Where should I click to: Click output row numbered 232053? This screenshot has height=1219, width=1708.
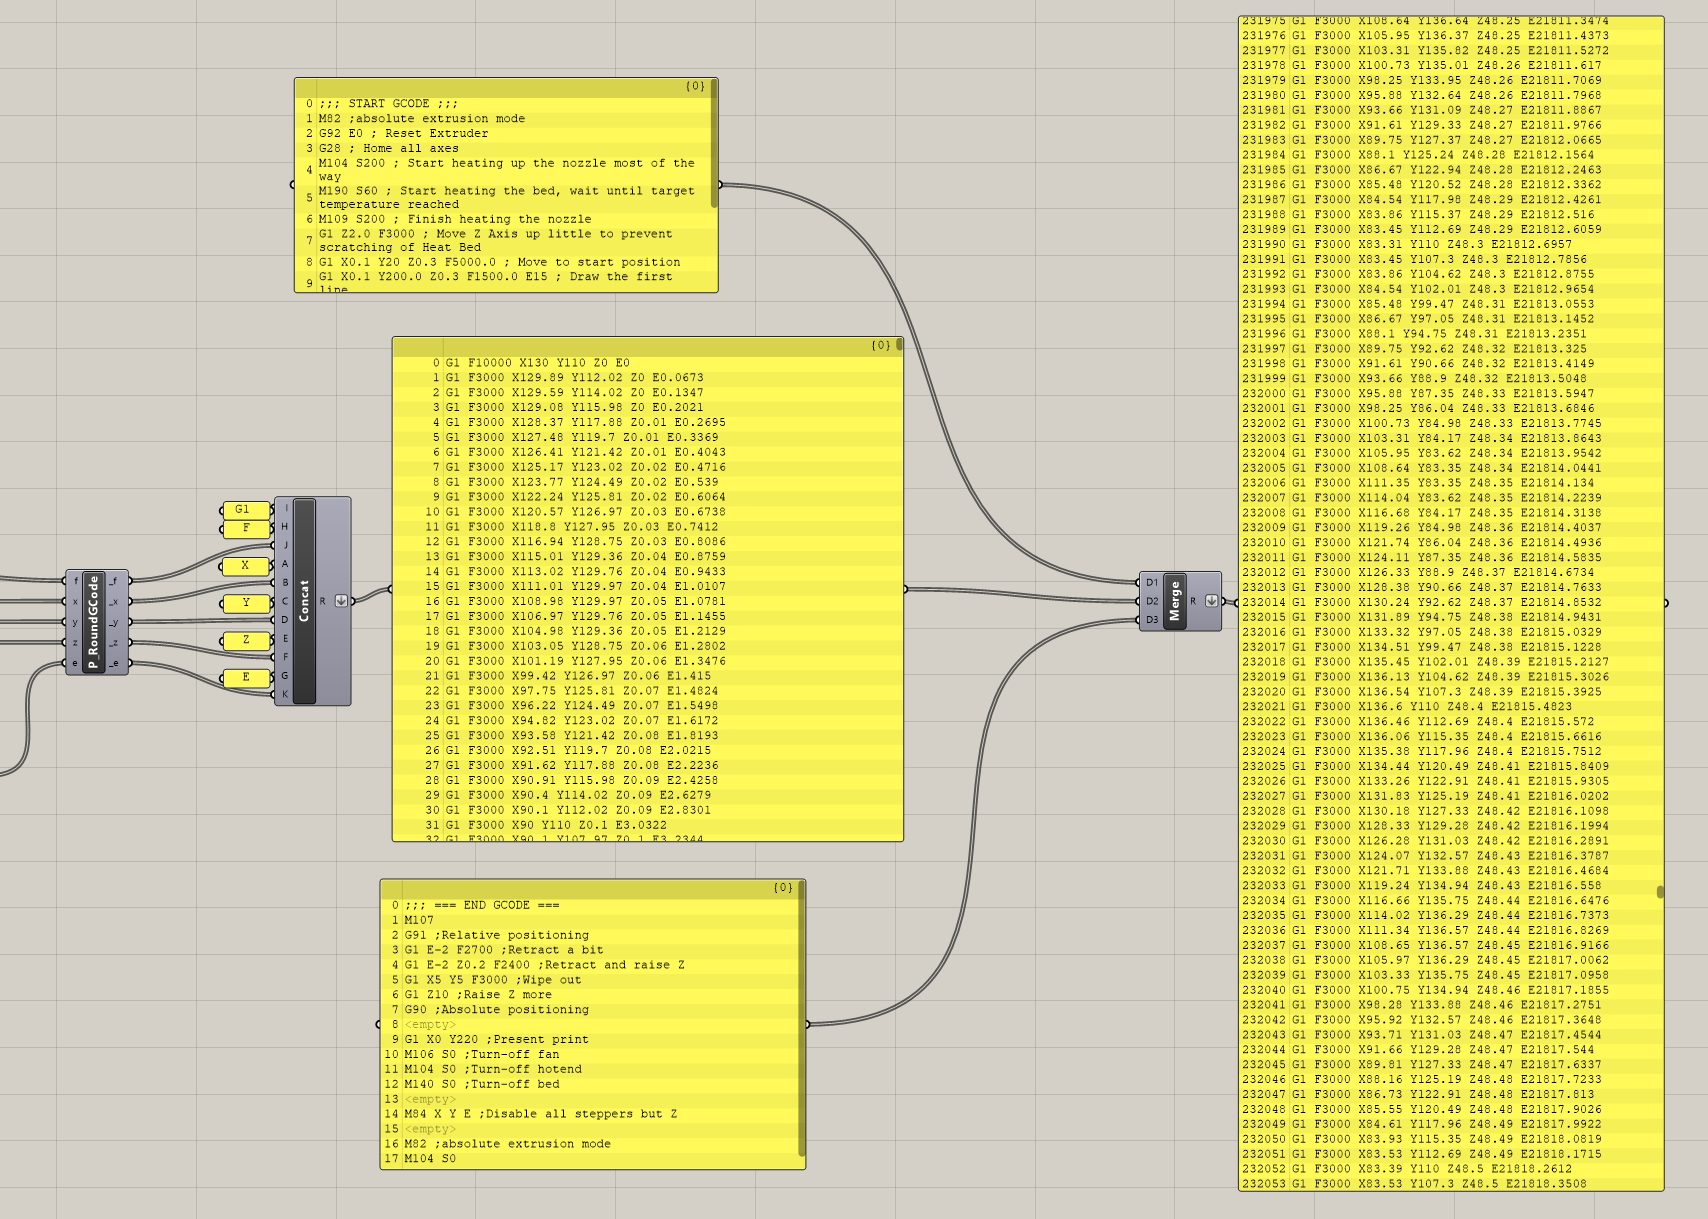click(1448, 1184)
